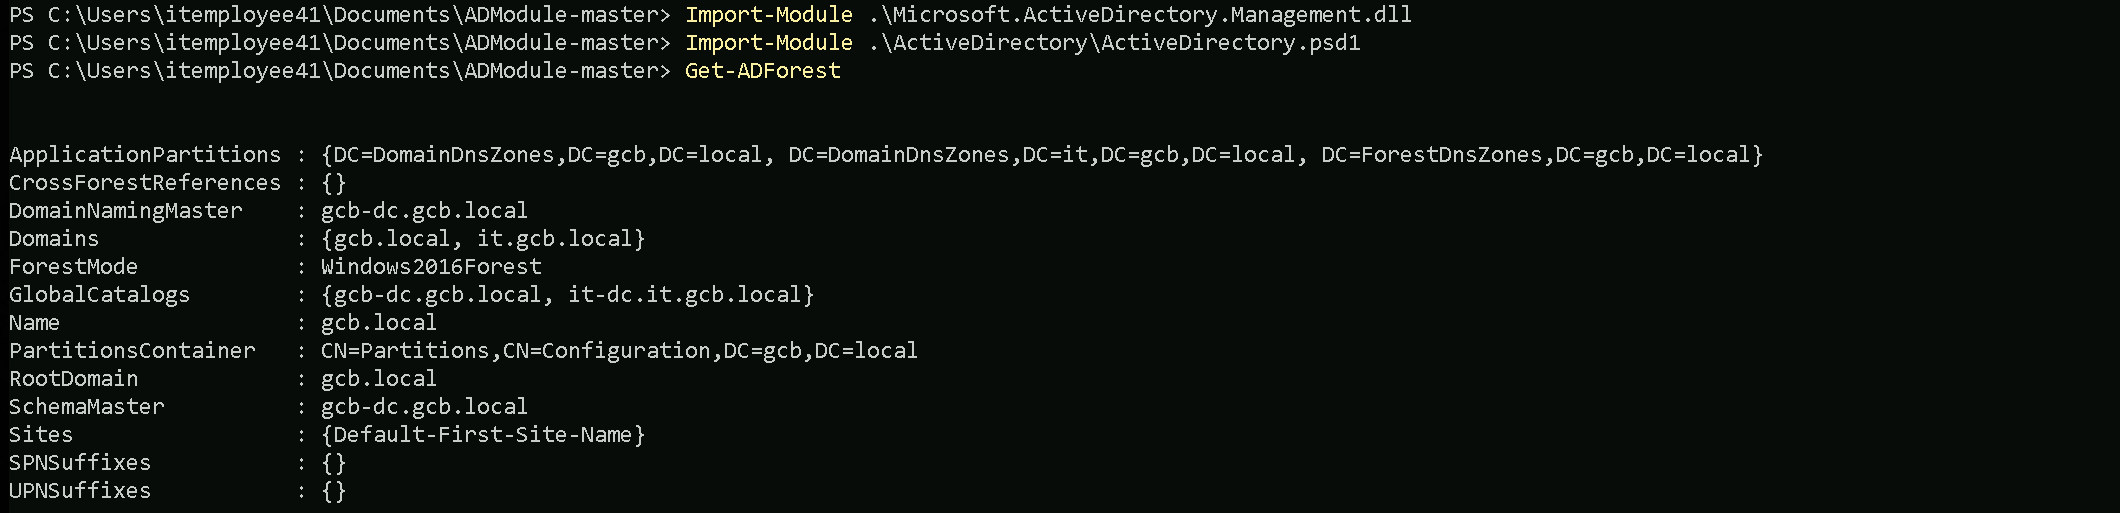Click the CrossForestReferences property label

145,183
